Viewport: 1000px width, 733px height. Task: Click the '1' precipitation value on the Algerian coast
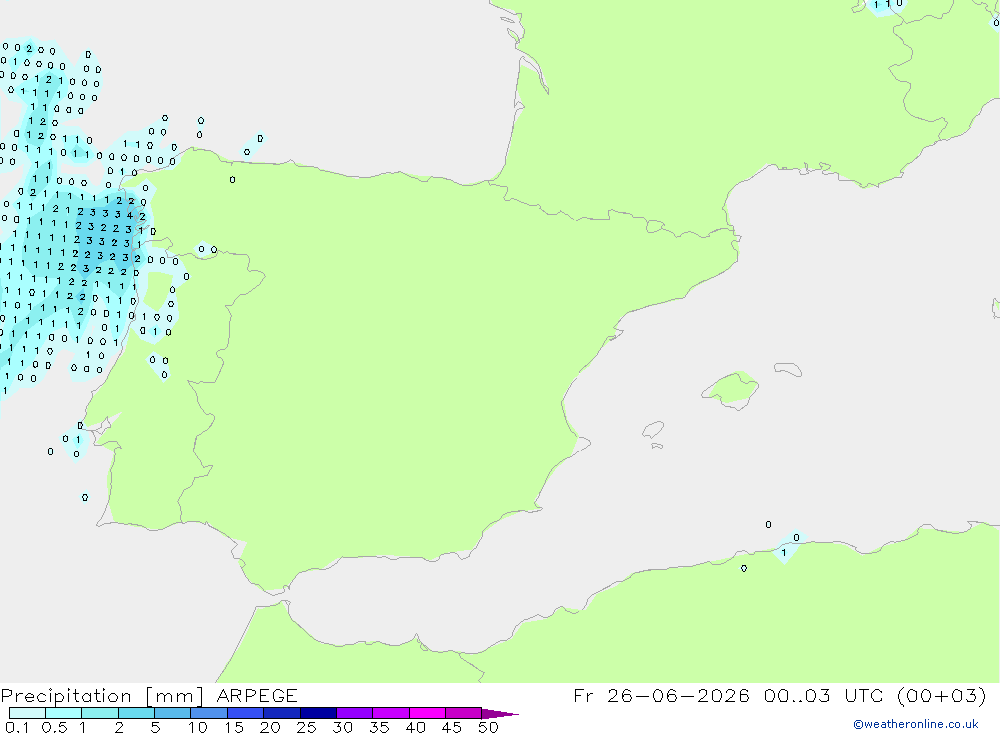coord(784,553)
